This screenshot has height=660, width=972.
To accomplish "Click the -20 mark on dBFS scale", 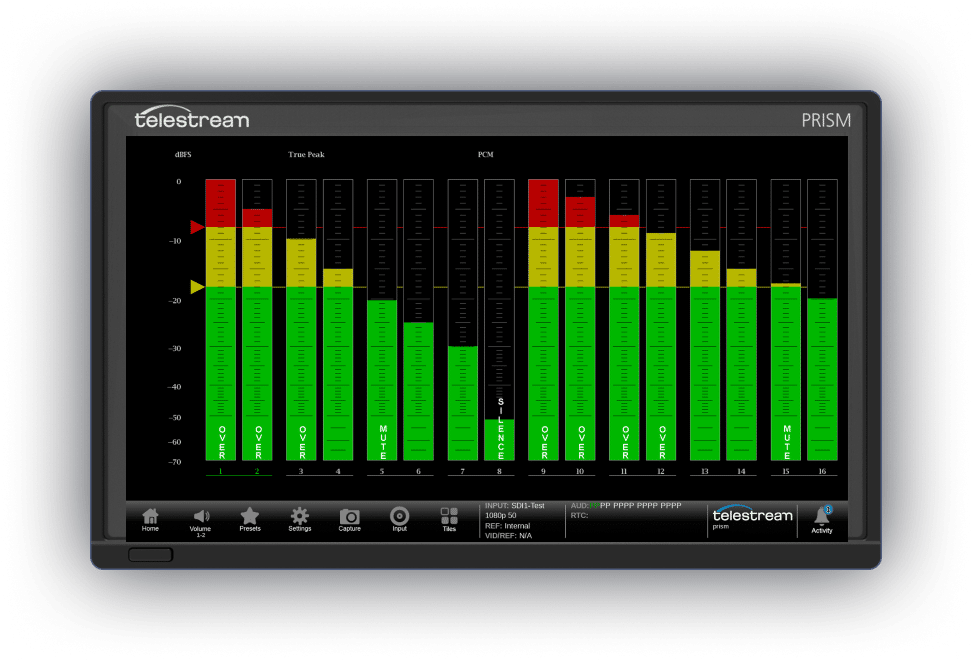I will [x=175, y=301].
